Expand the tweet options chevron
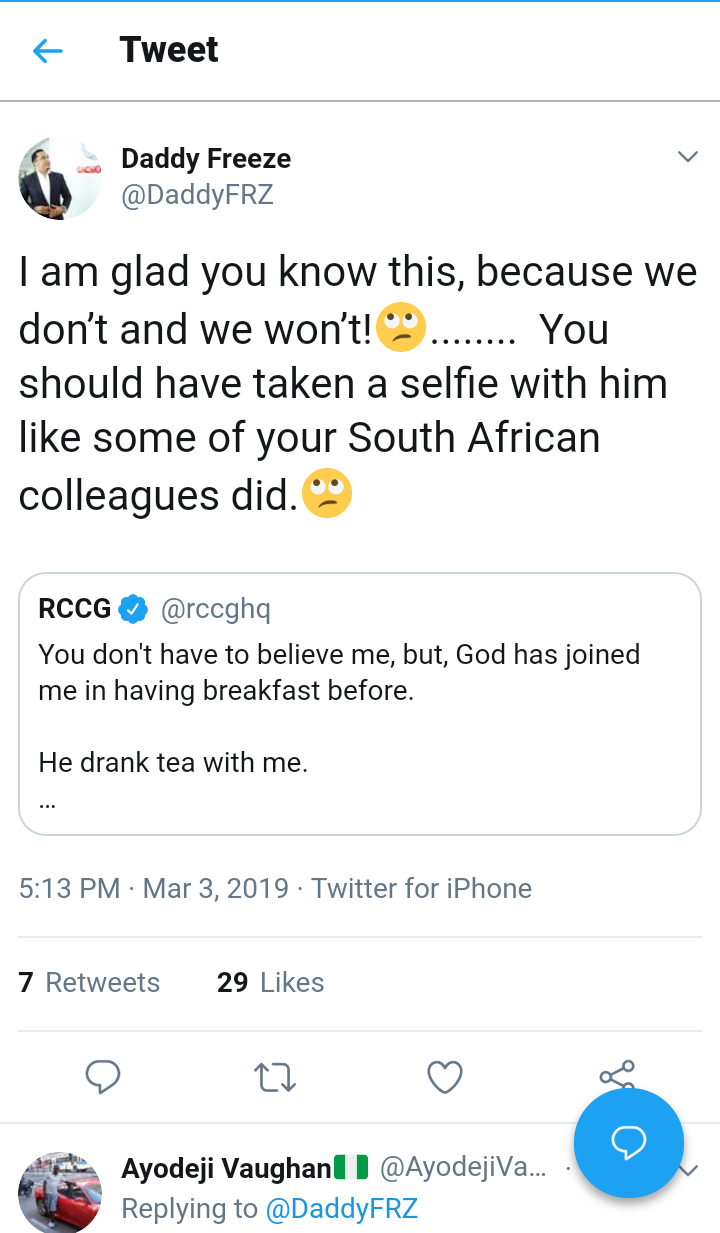This screenshot has height=1233, width=720. pyautogui.click(x=687, y=157)
